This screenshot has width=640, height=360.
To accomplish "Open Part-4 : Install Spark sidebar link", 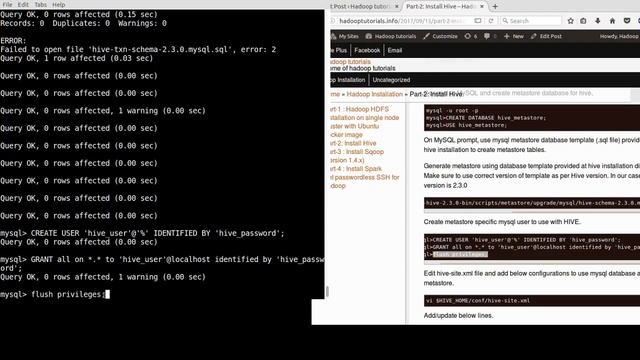I will tap(356, 169).
